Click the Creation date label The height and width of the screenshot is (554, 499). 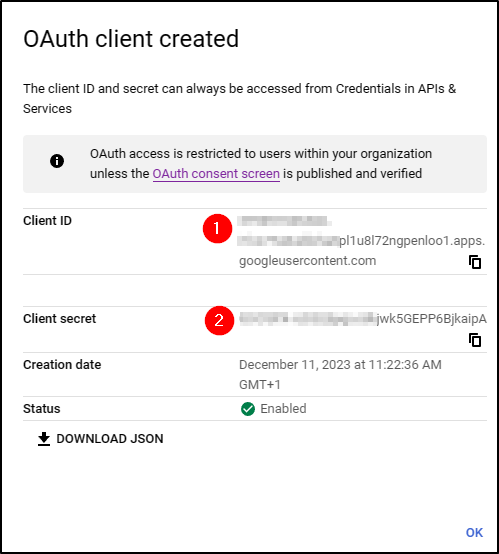pyautogui.click(x=62, y=365)
